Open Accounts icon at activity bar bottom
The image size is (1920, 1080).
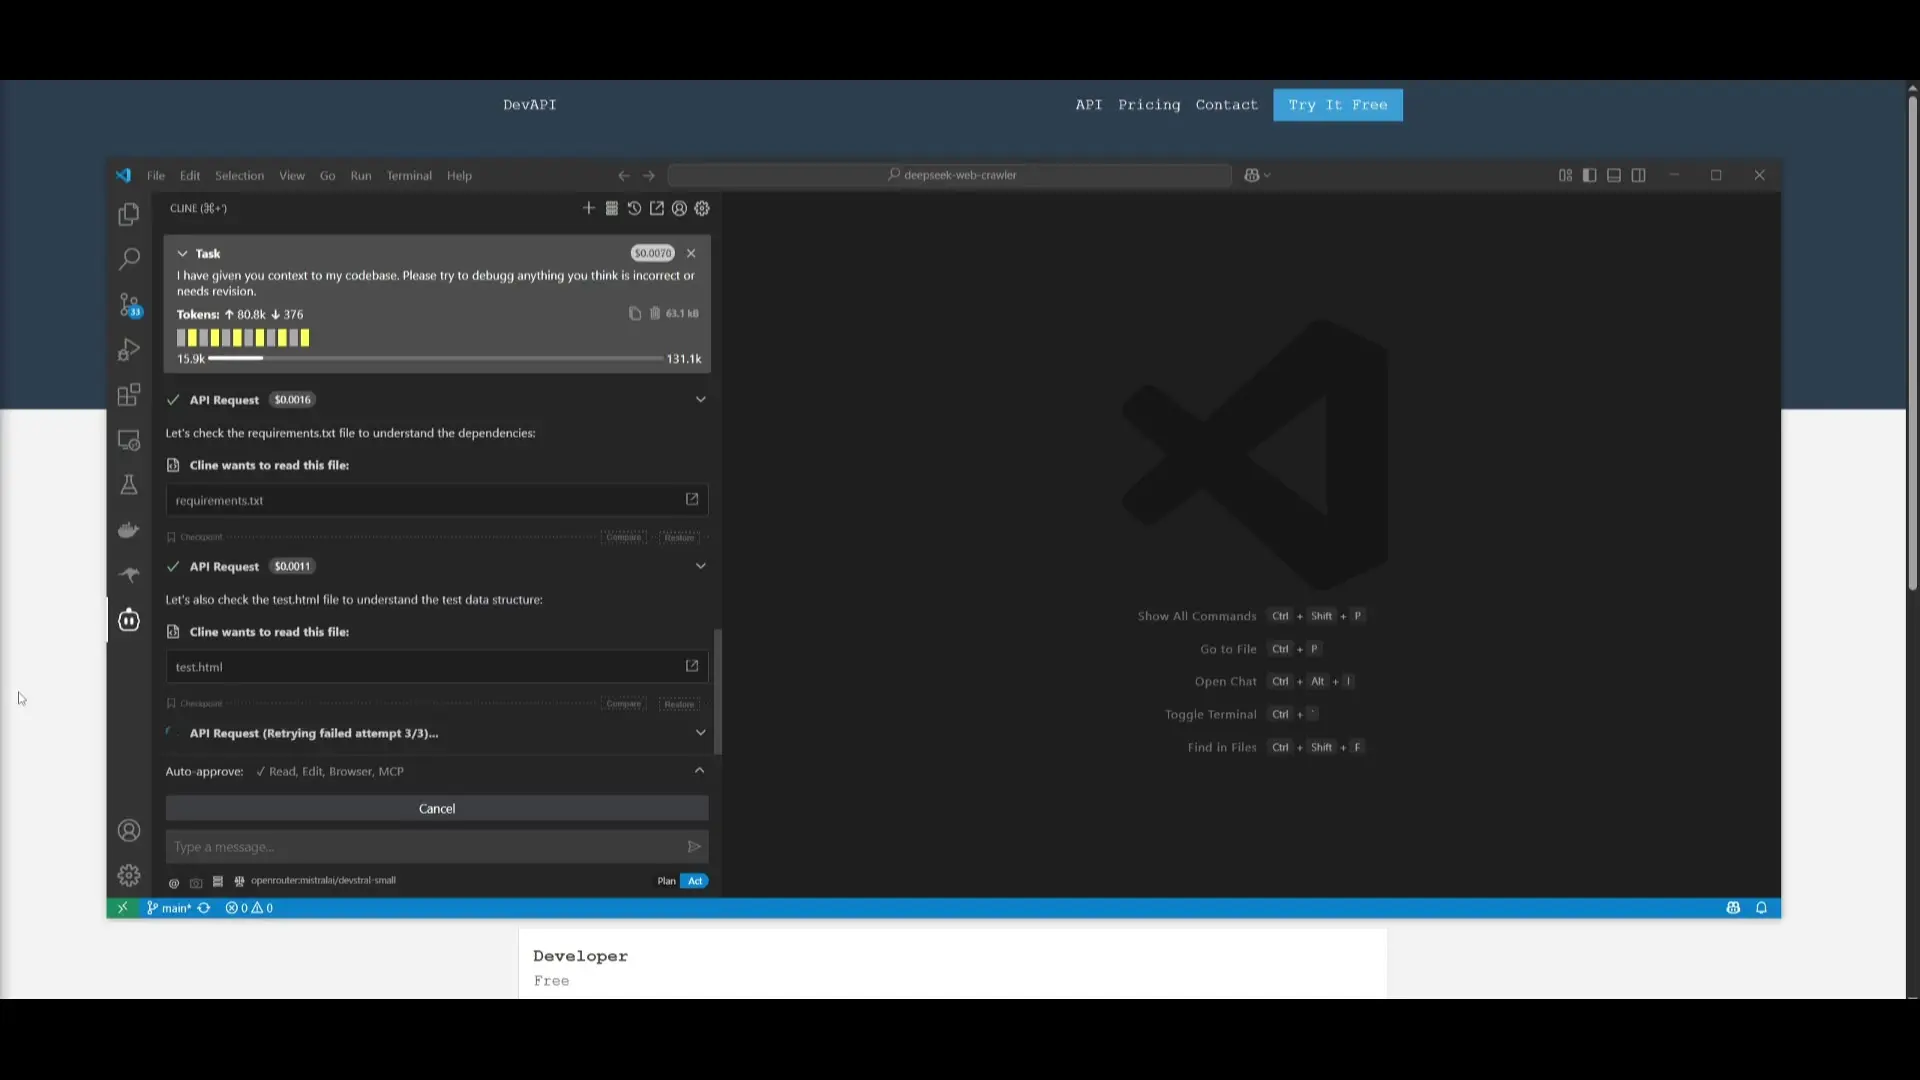coord(129,831)
